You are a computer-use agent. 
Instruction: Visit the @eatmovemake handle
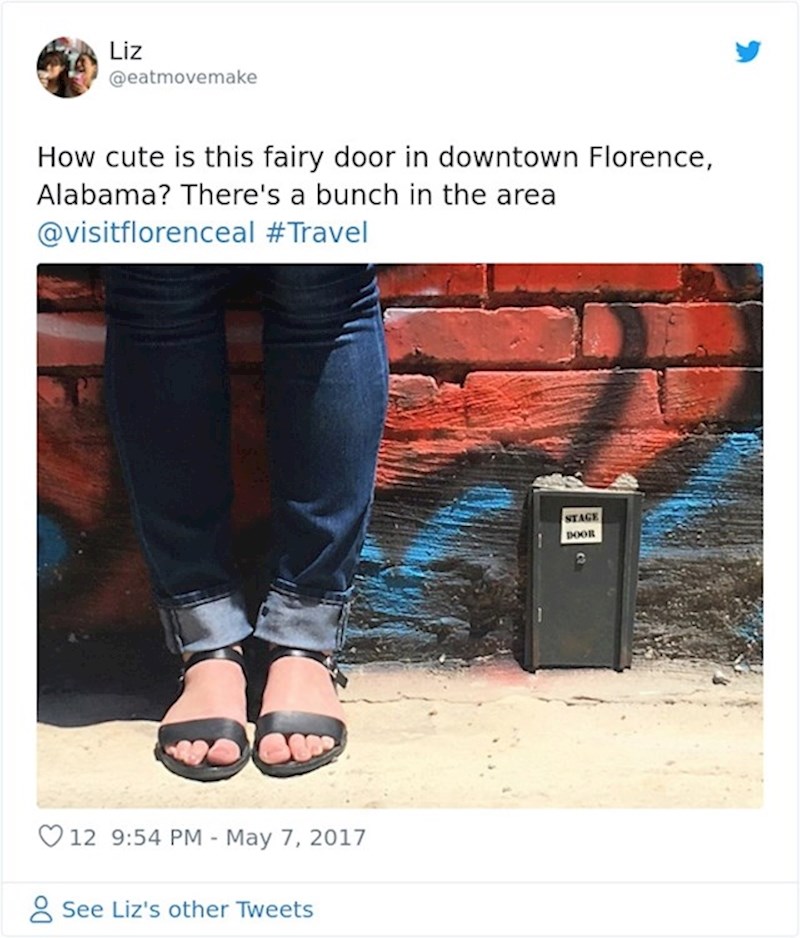pos(183,77)
